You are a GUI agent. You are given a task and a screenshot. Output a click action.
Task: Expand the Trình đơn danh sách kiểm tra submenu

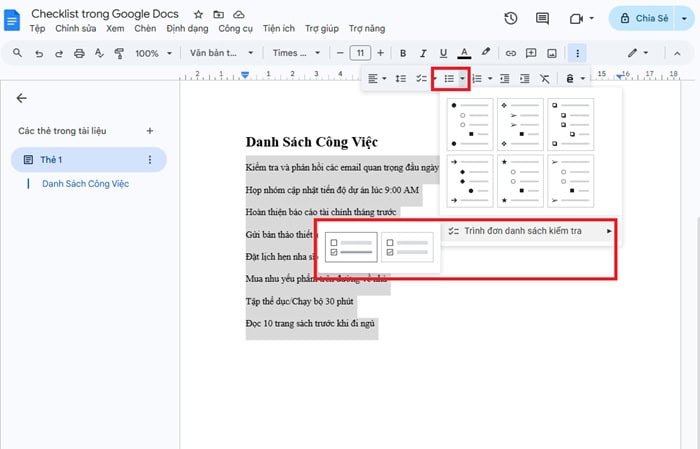tap(530, 231)
